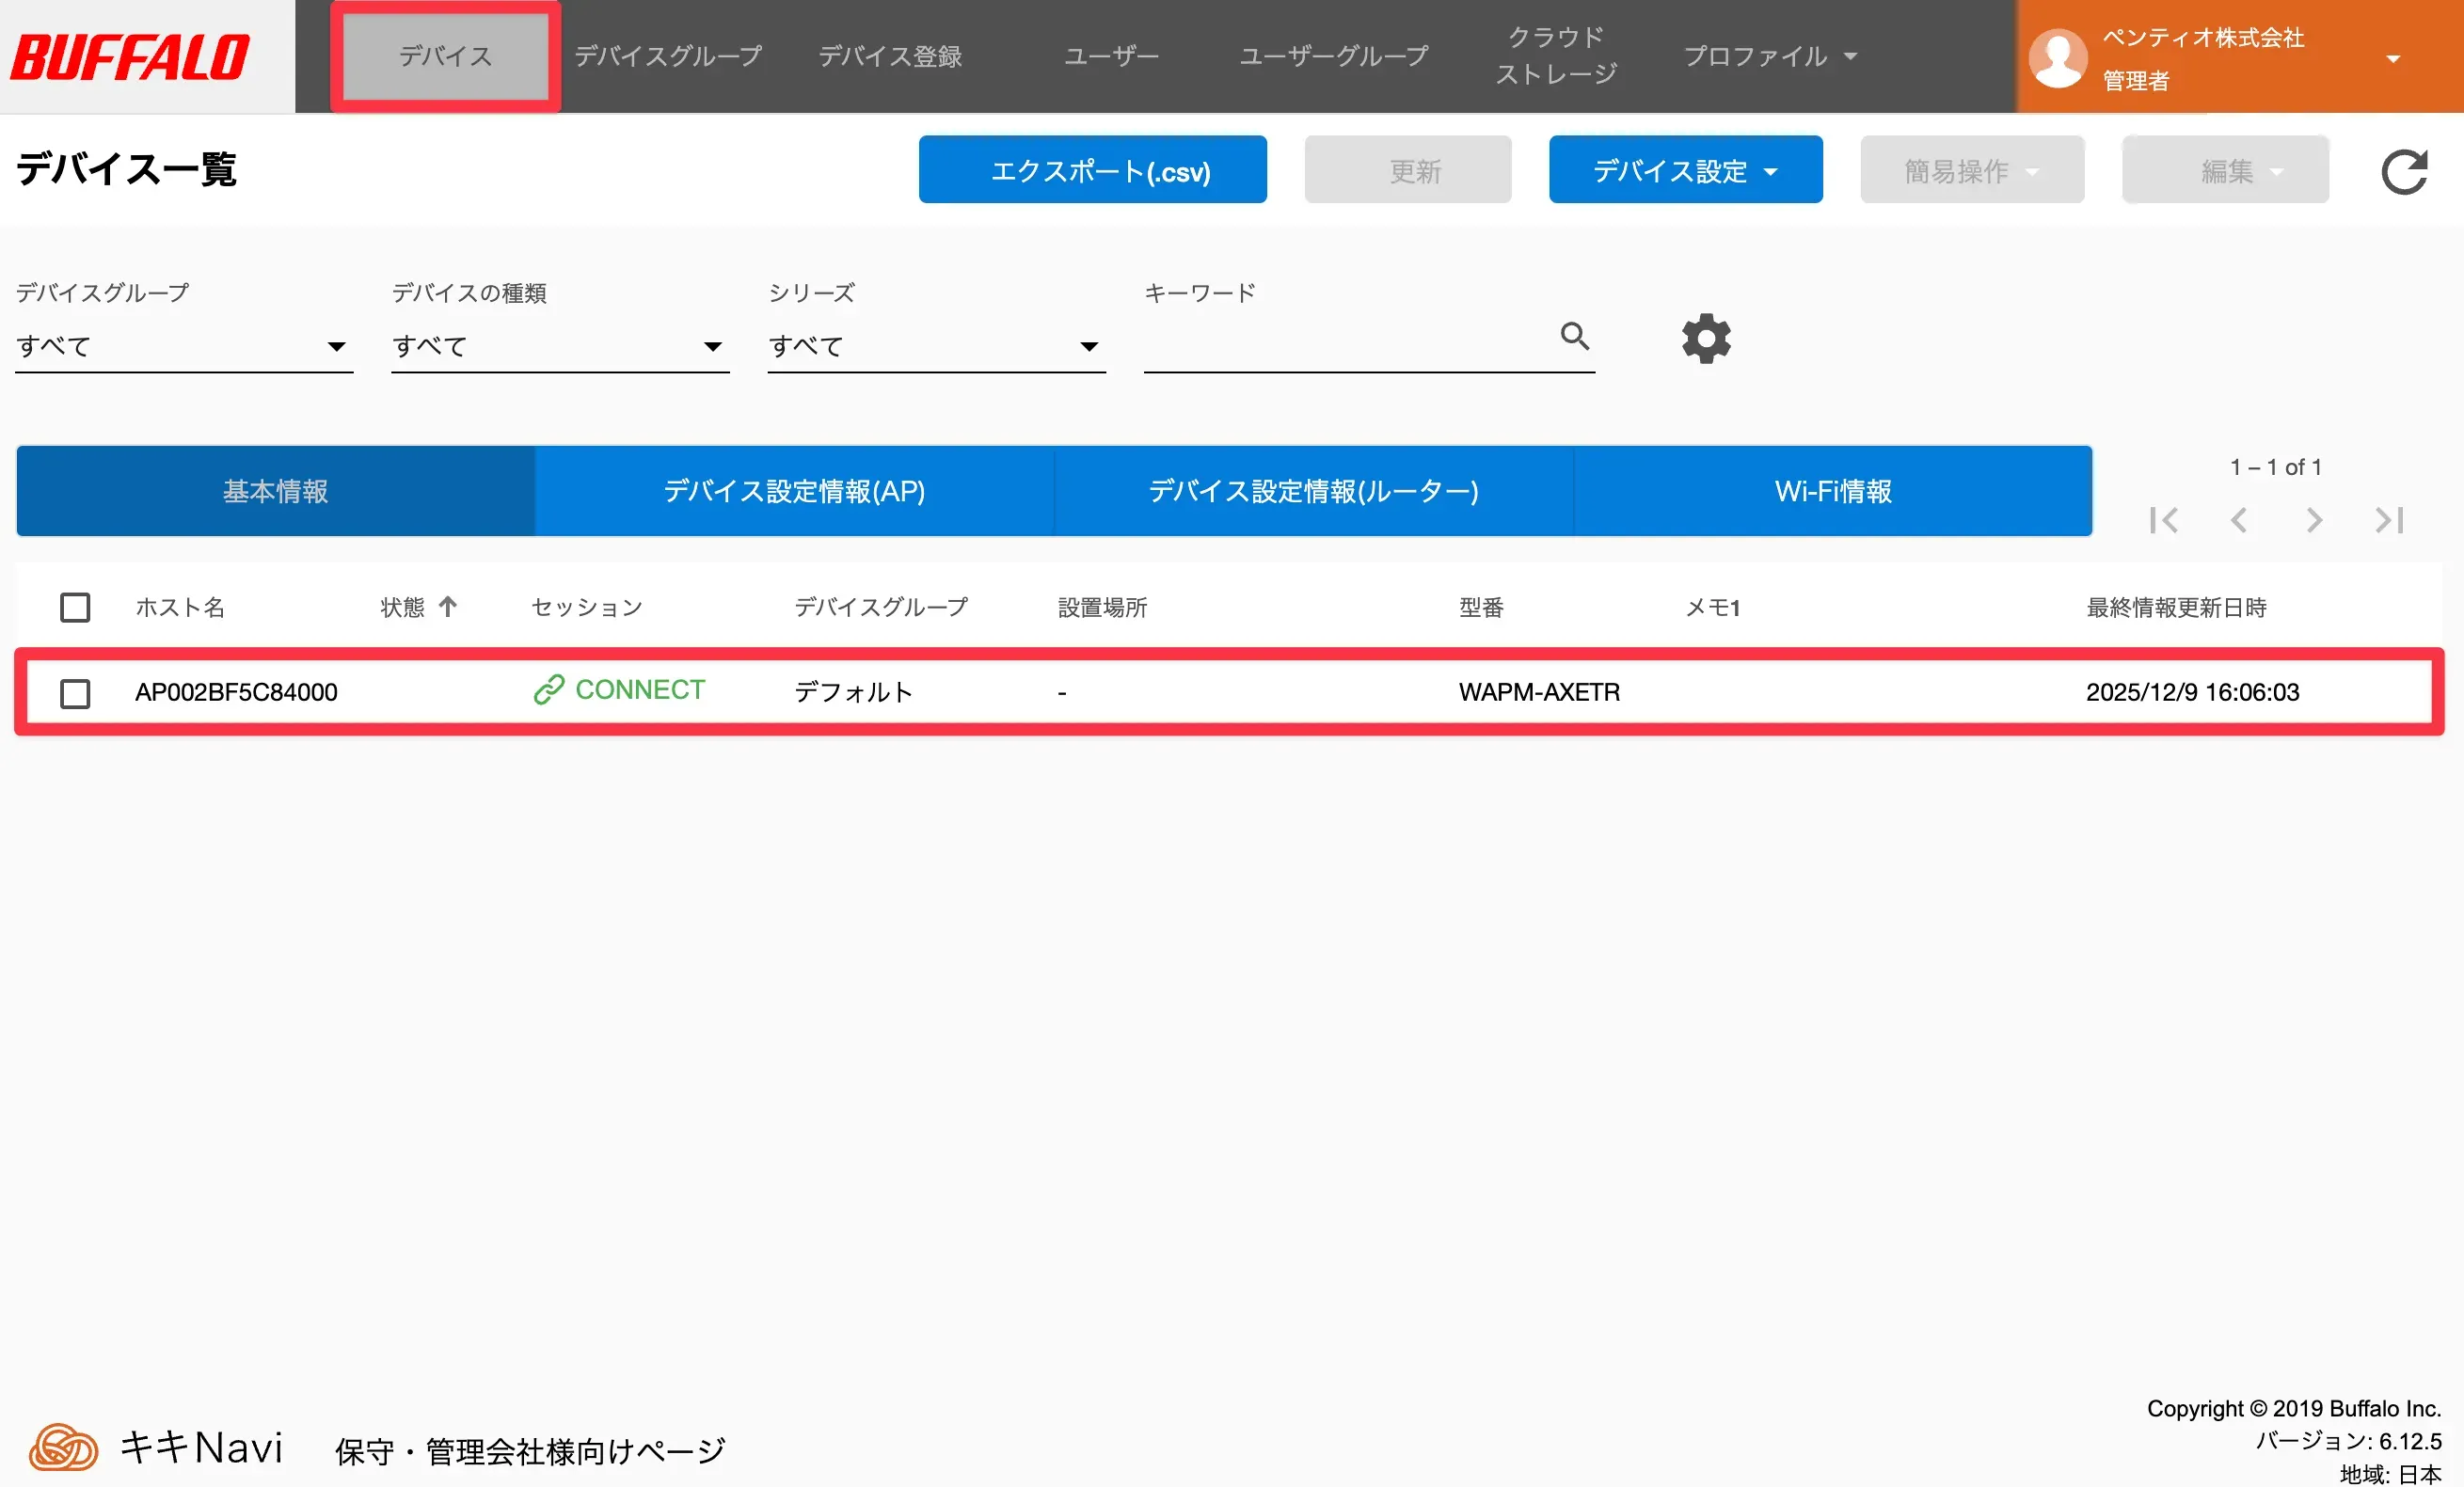Expand the デバイスグループ filter dropdown
The height and width of the screenshot is (1487, 2464).
click(183, 347)
